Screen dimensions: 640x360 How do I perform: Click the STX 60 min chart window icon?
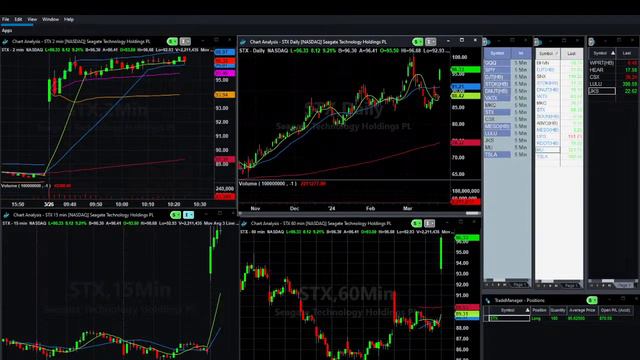(244, 224)
